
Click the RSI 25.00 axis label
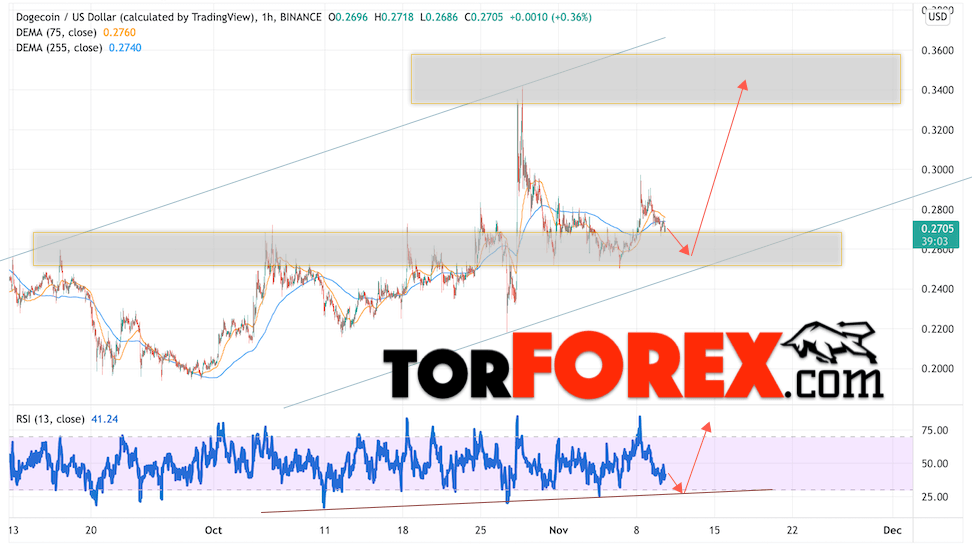pyautogui.click(x=935, y=497)
